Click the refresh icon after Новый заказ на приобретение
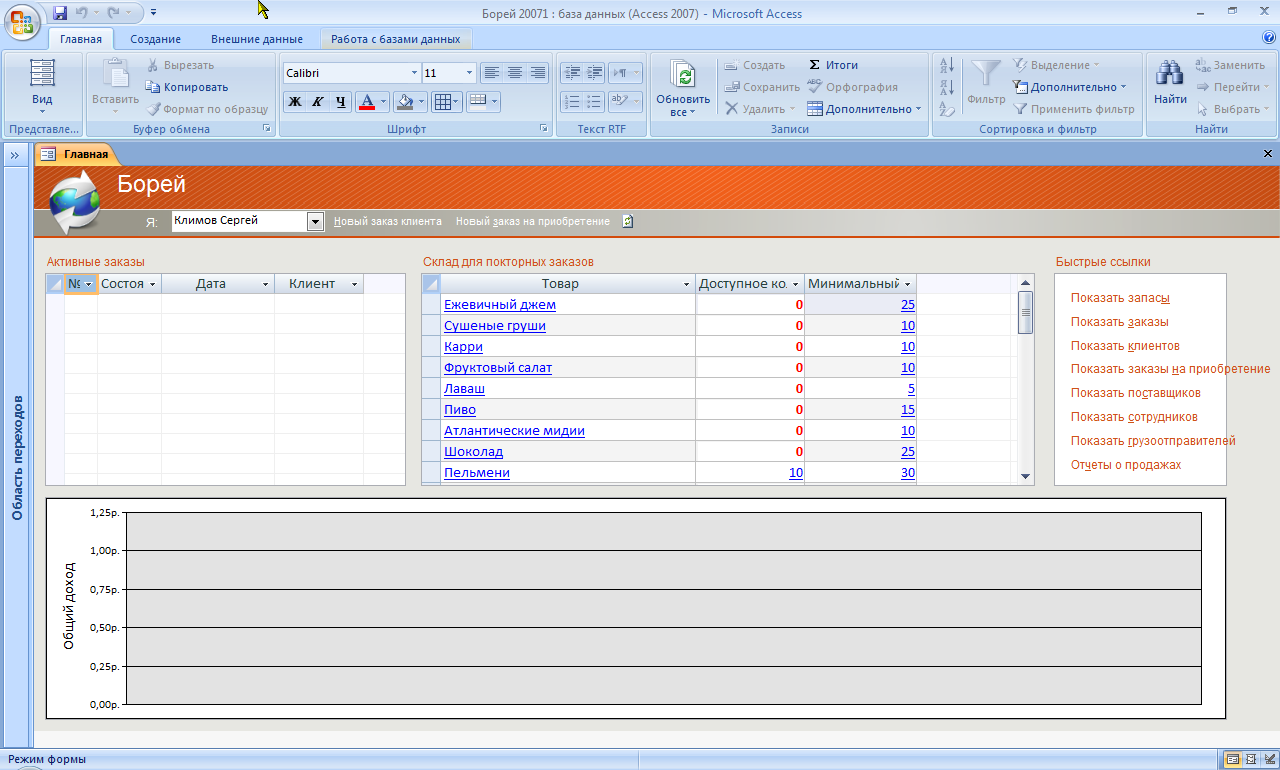The height and width of the screenshot is (770, 1280). tap(627, 221)
